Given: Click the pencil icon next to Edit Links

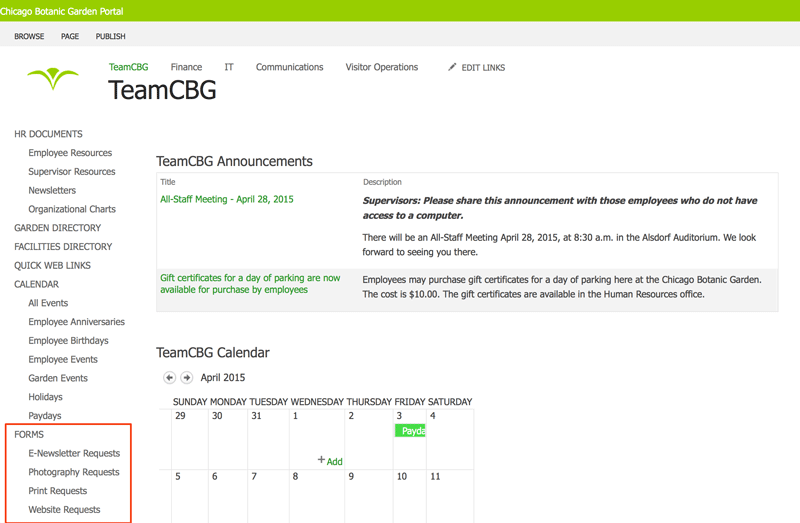Looking at the screenshot, I should [452, 67].
